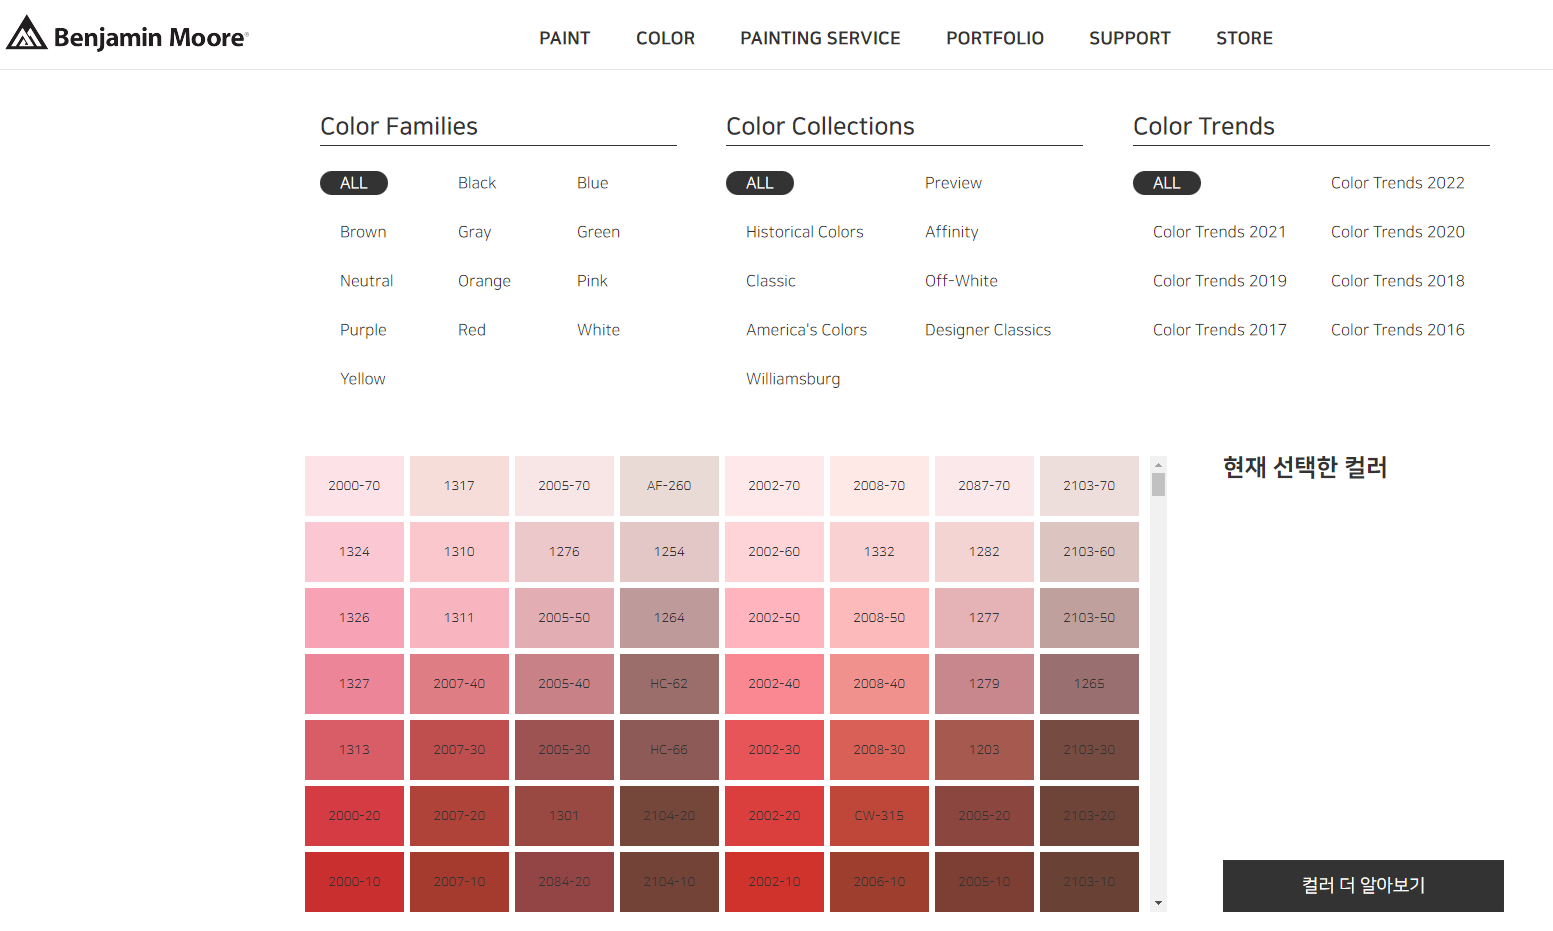1553x931 pixels.
Task: Select ALL under Color Collections
Action: (x=760, y=183)
